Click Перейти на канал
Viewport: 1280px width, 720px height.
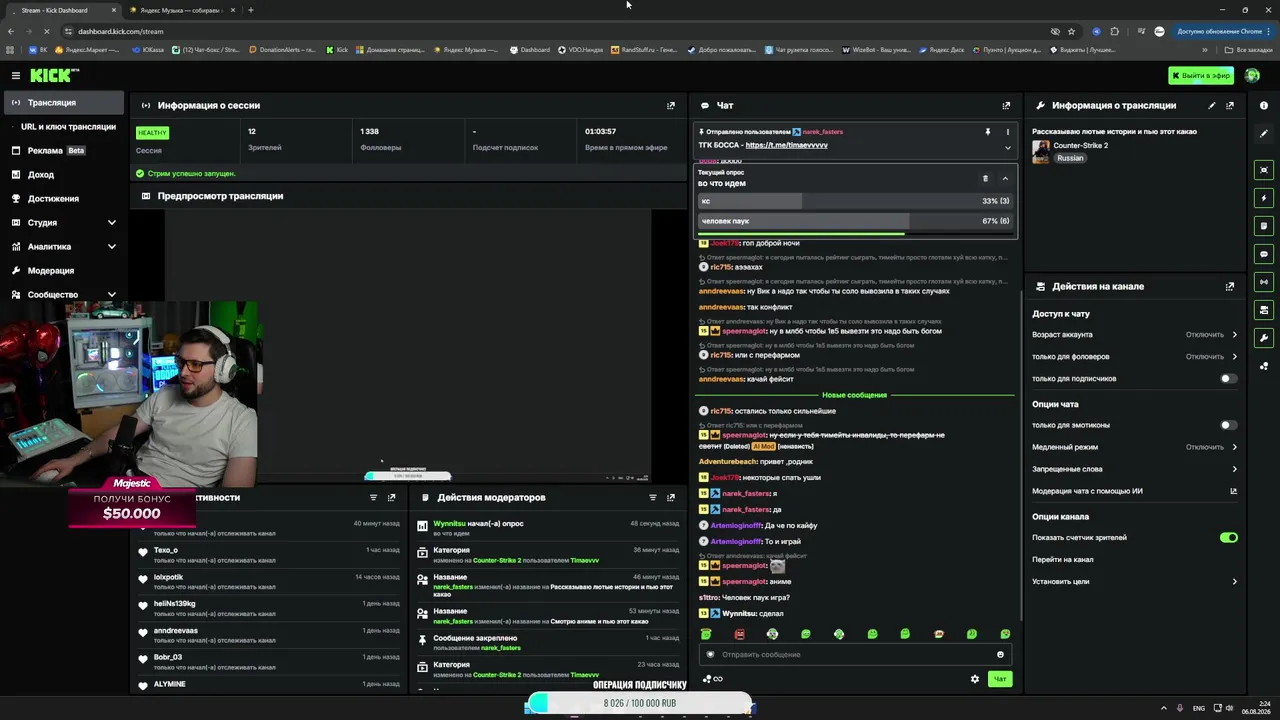(x=1063, y=560)
